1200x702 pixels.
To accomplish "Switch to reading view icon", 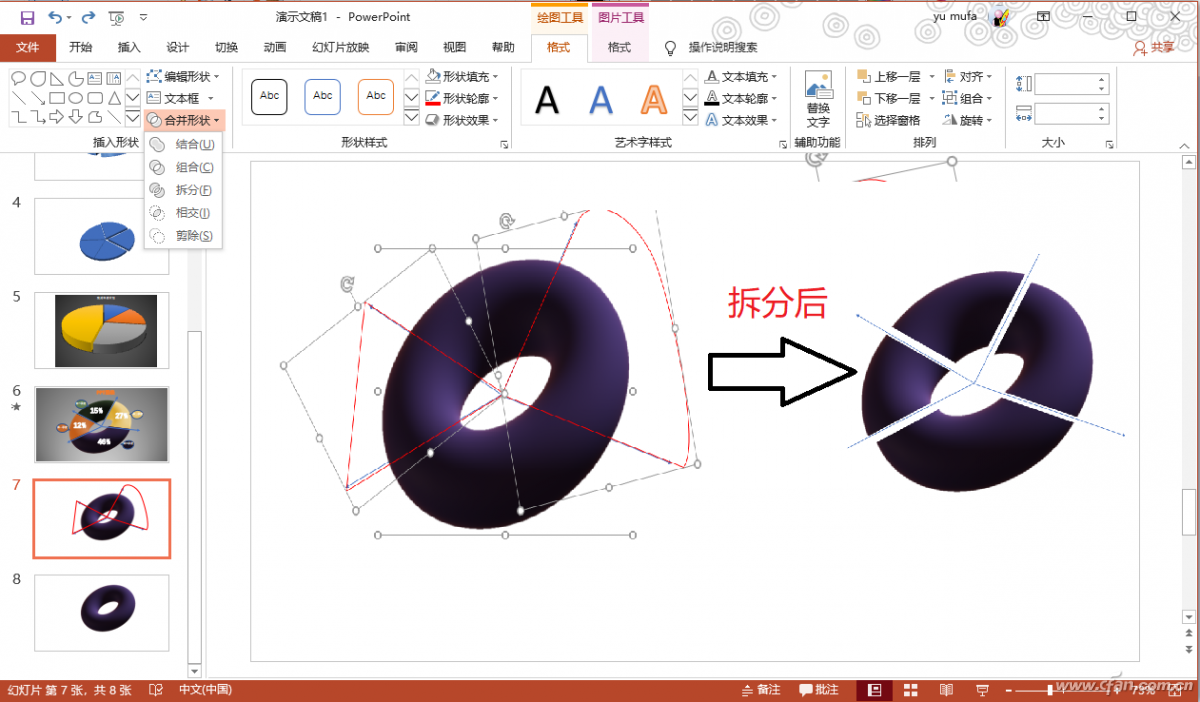I will point(946,690).
